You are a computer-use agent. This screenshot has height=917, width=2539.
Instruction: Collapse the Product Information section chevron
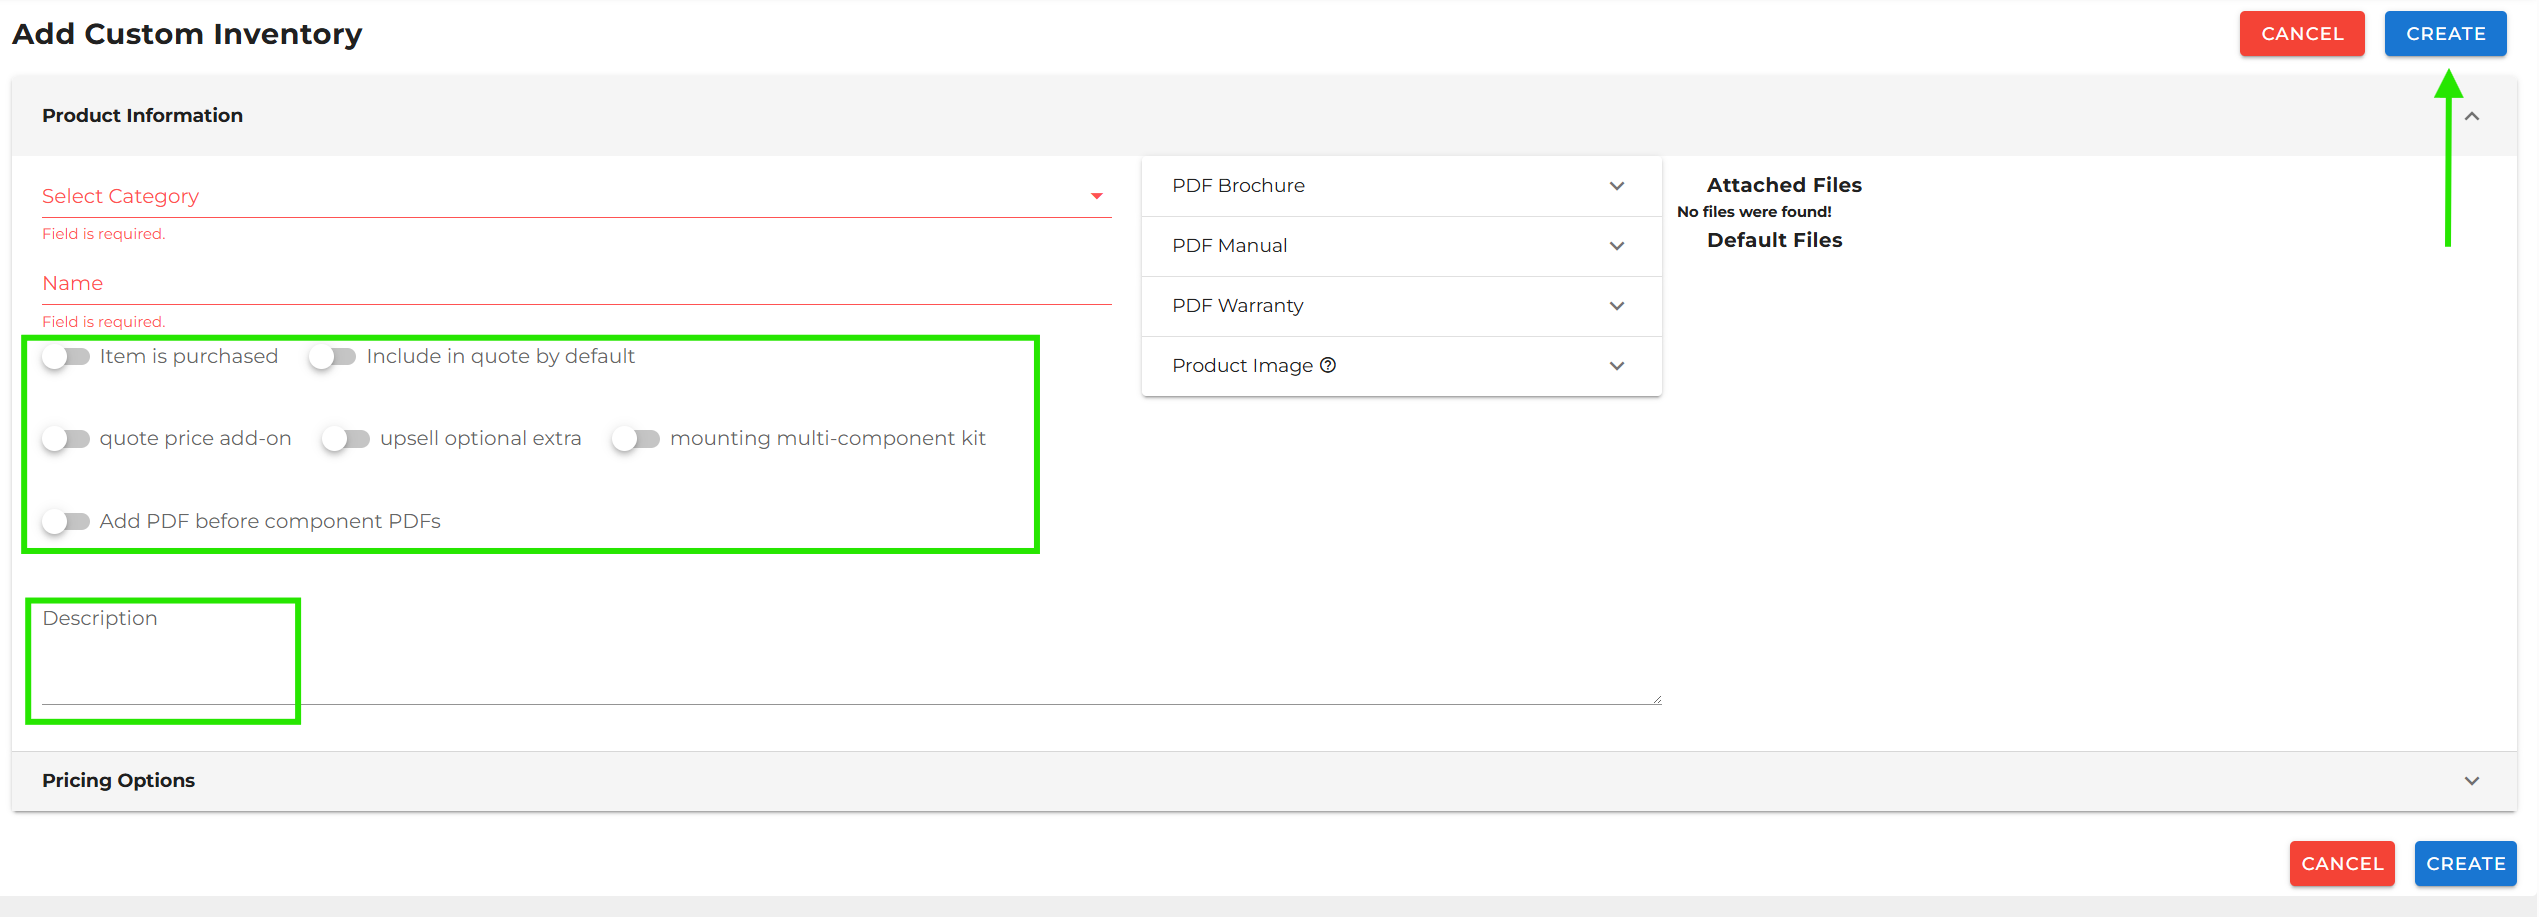click(2472, 116)
